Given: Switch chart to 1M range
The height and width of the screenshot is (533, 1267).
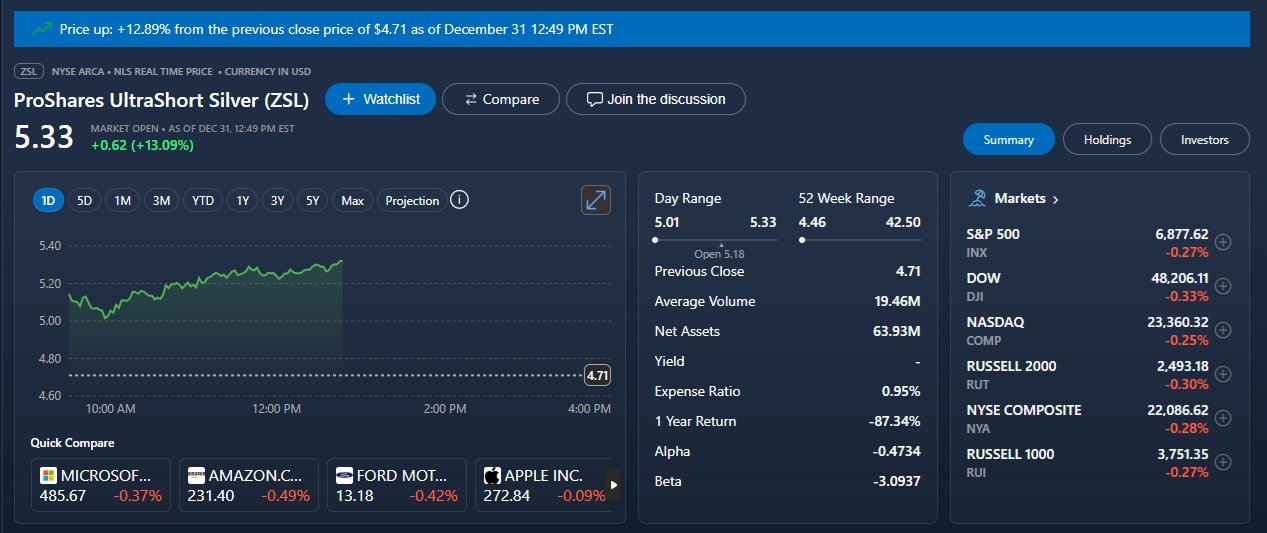Looking at the screenshot, I should [x=122, y=201].
